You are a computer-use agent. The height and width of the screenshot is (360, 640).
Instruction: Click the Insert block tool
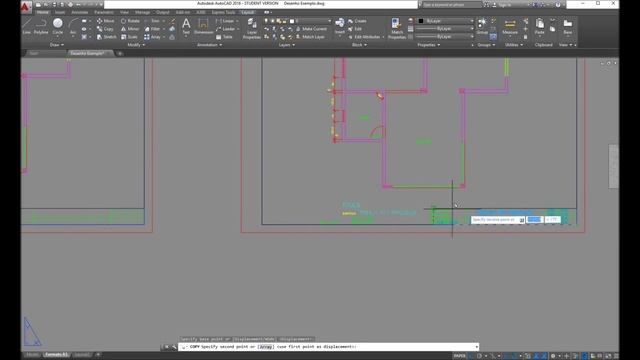(340, 26)
